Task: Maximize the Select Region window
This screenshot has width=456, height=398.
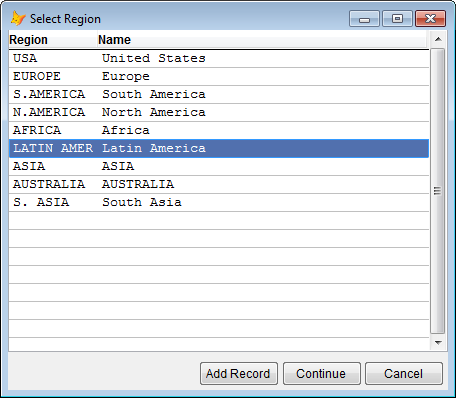Action: (397, 18)
